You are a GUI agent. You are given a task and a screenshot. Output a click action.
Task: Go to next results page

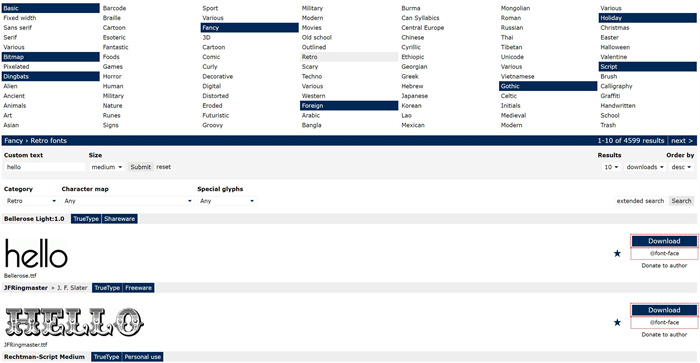682,141
